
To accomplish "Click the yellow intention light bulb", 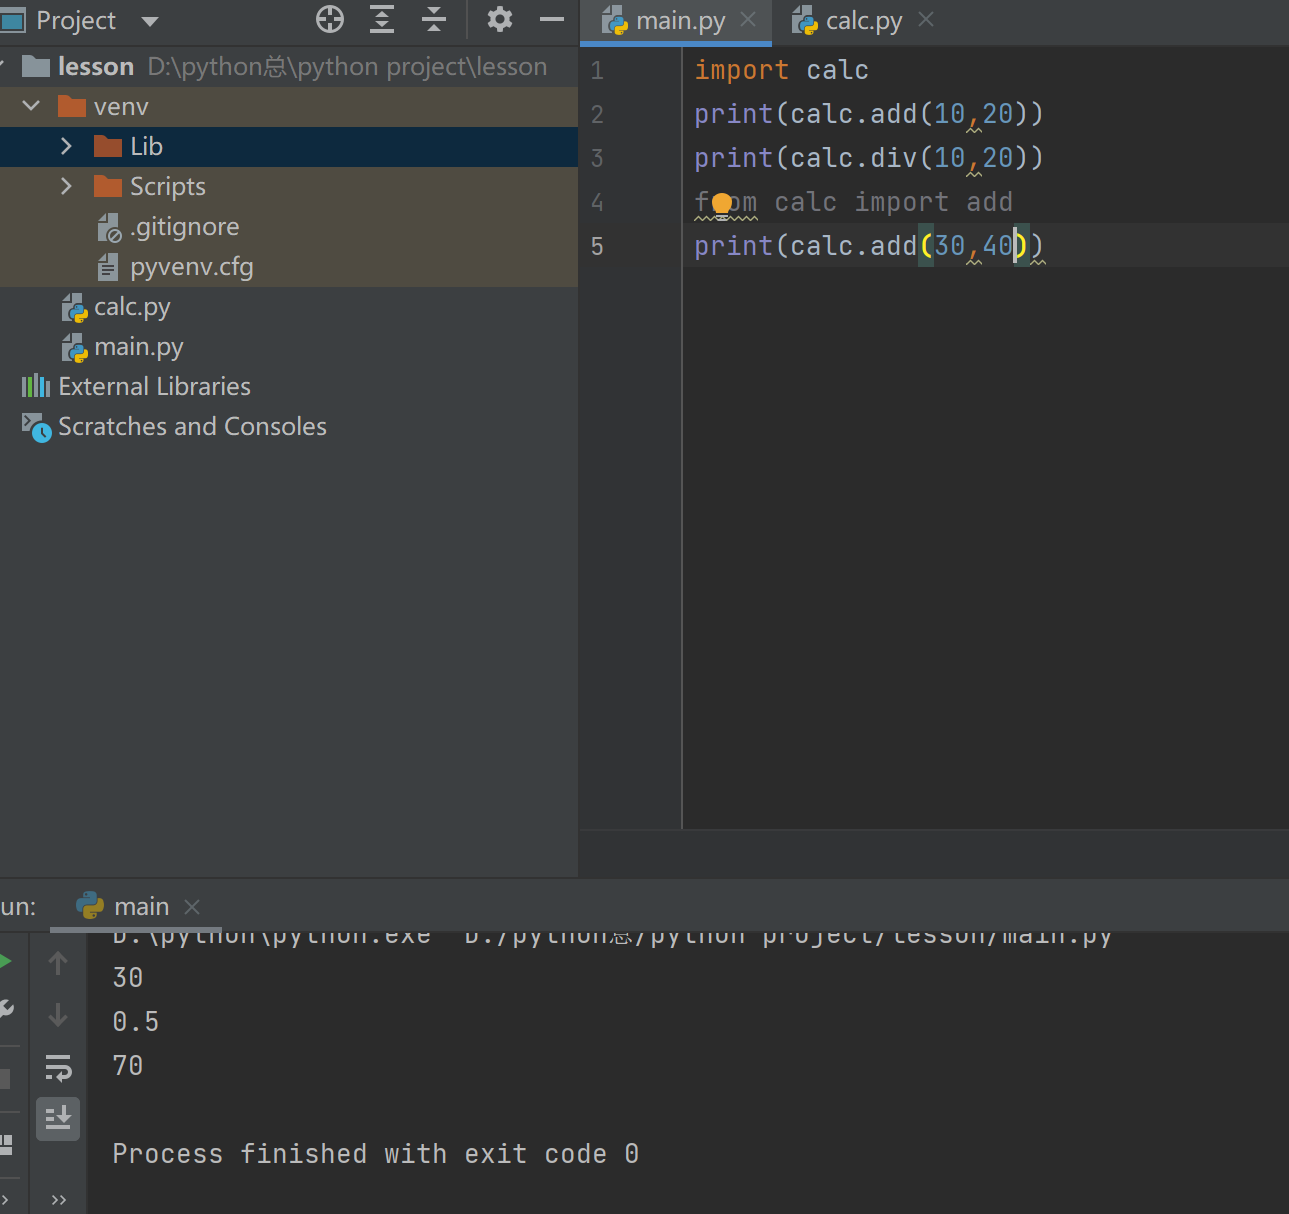I will coord(722,204).
